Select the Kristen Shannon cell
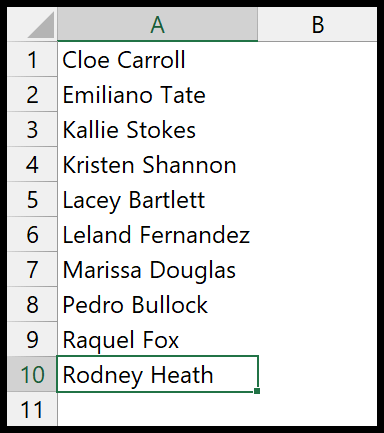This screenshot has width=384, height=433. click(157, 165)
